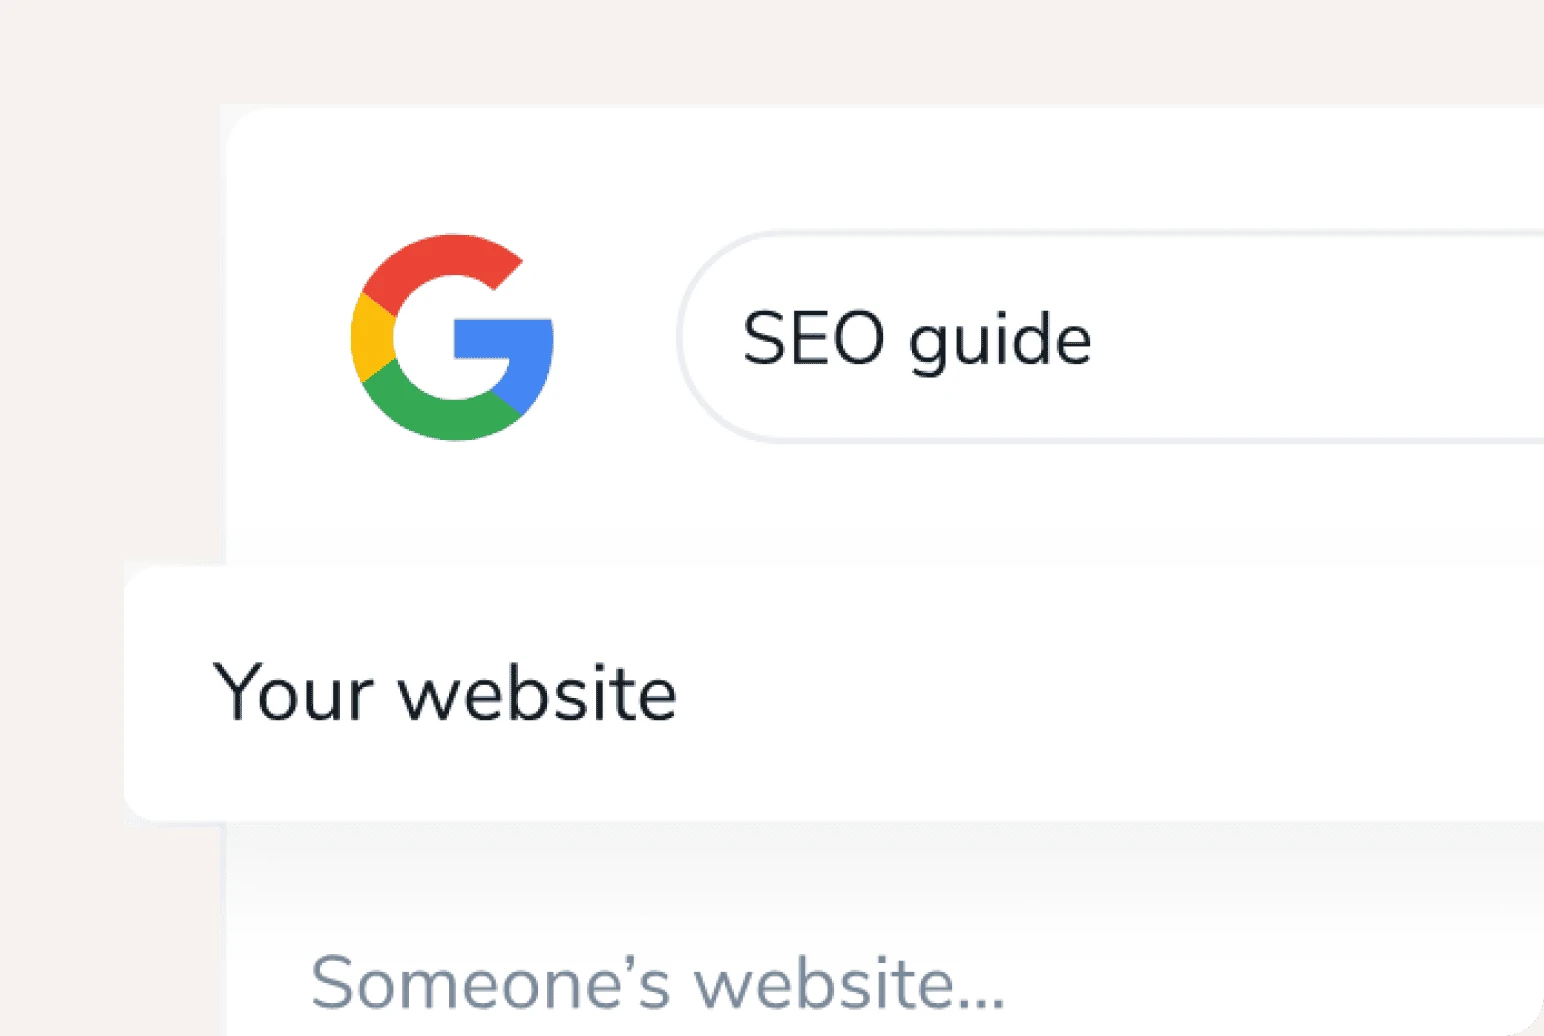Viewport: 1544px width, 1036px height.
Task: Click the word Someone's in second result
Action: coord(490,983)
